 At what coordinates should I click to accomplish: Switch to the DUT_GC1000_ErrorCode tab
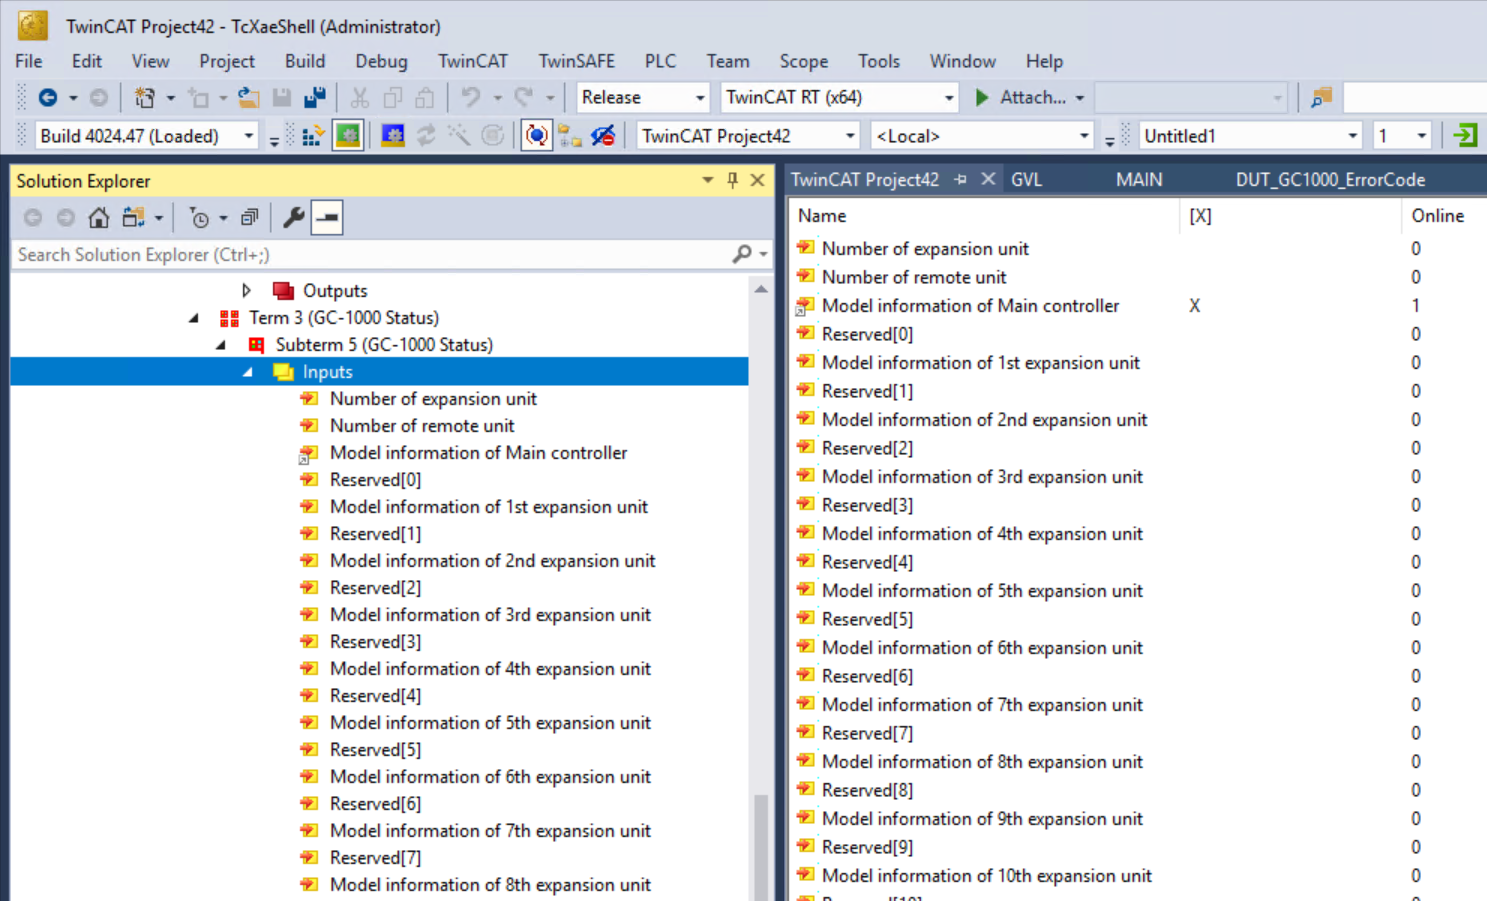(1330, 179)
